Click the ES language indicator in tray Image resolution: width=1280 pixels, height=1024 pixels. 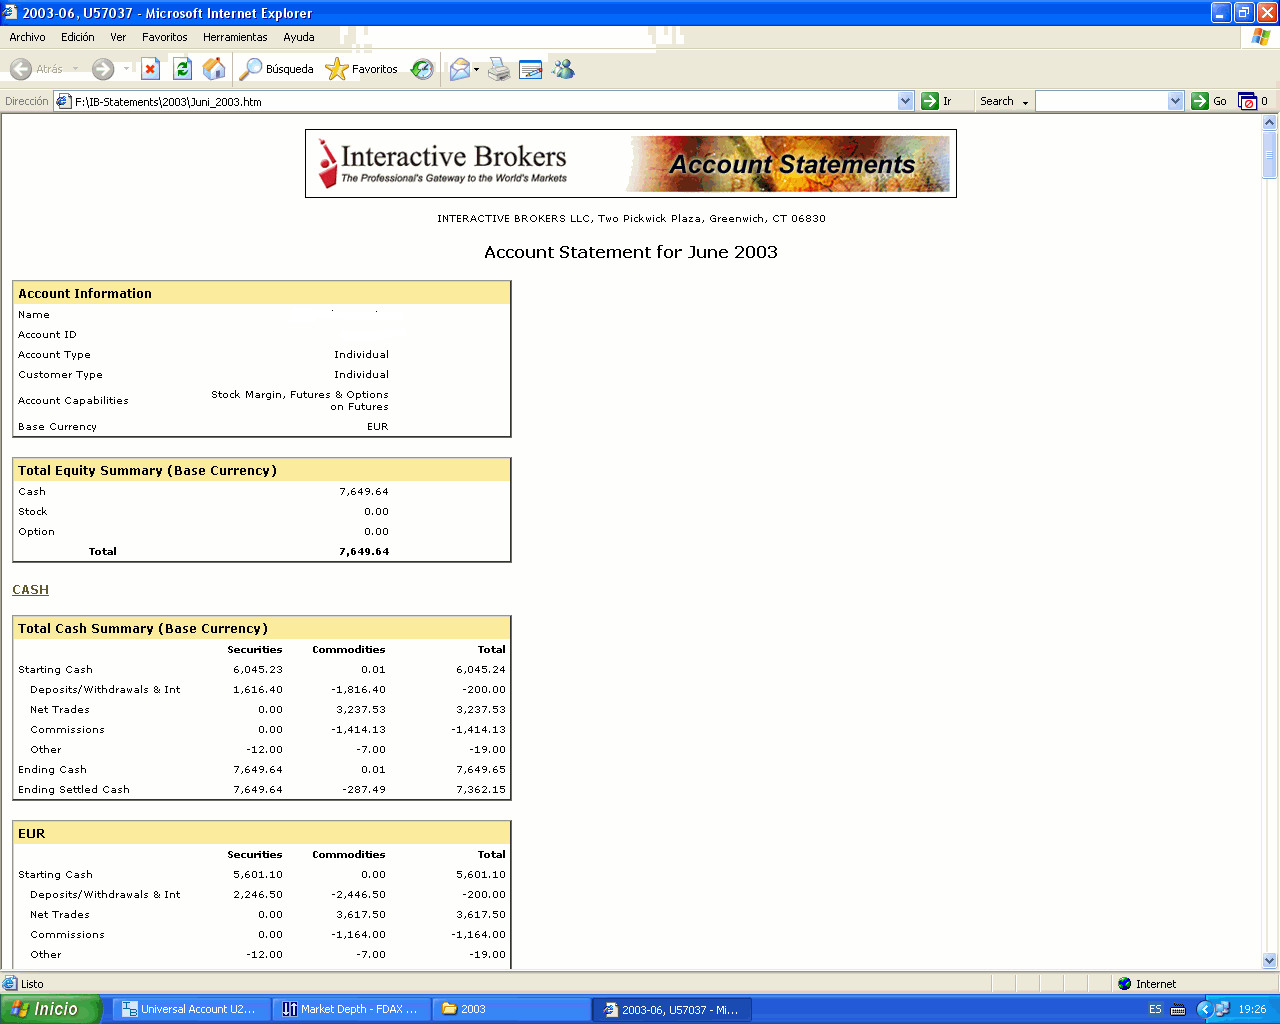(x=1155, y=1009)
